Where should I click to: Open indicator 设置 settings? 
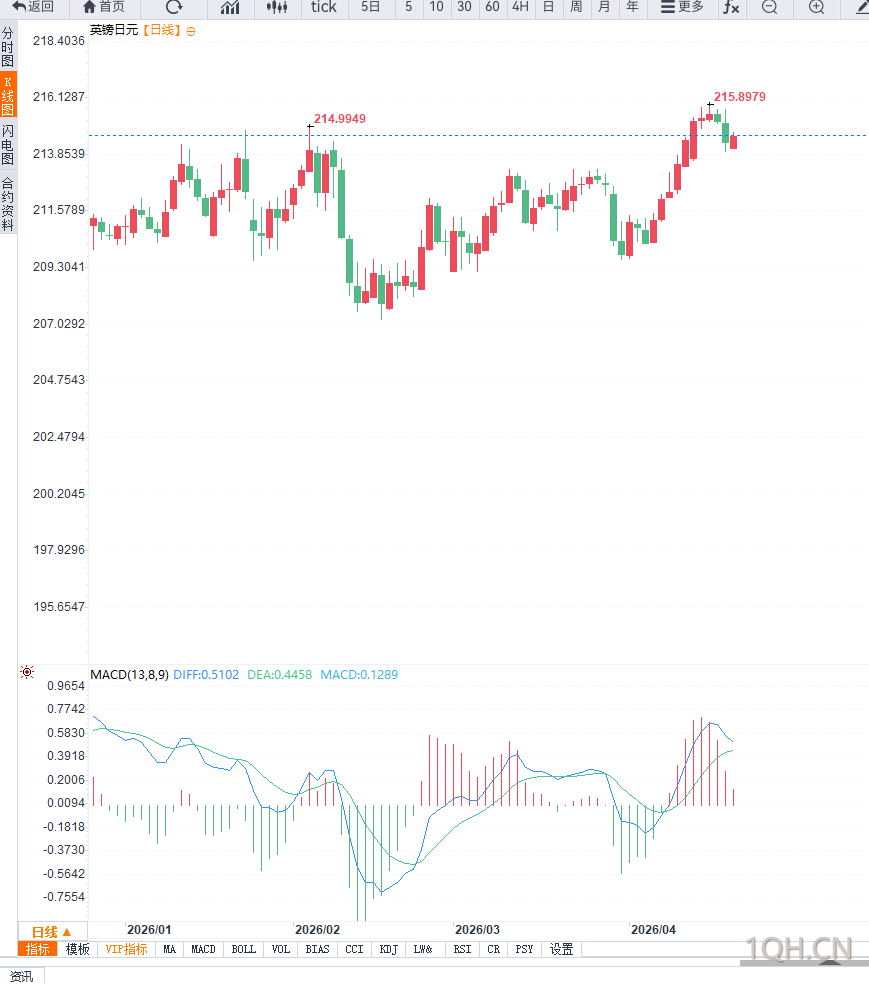pos(562,950)
